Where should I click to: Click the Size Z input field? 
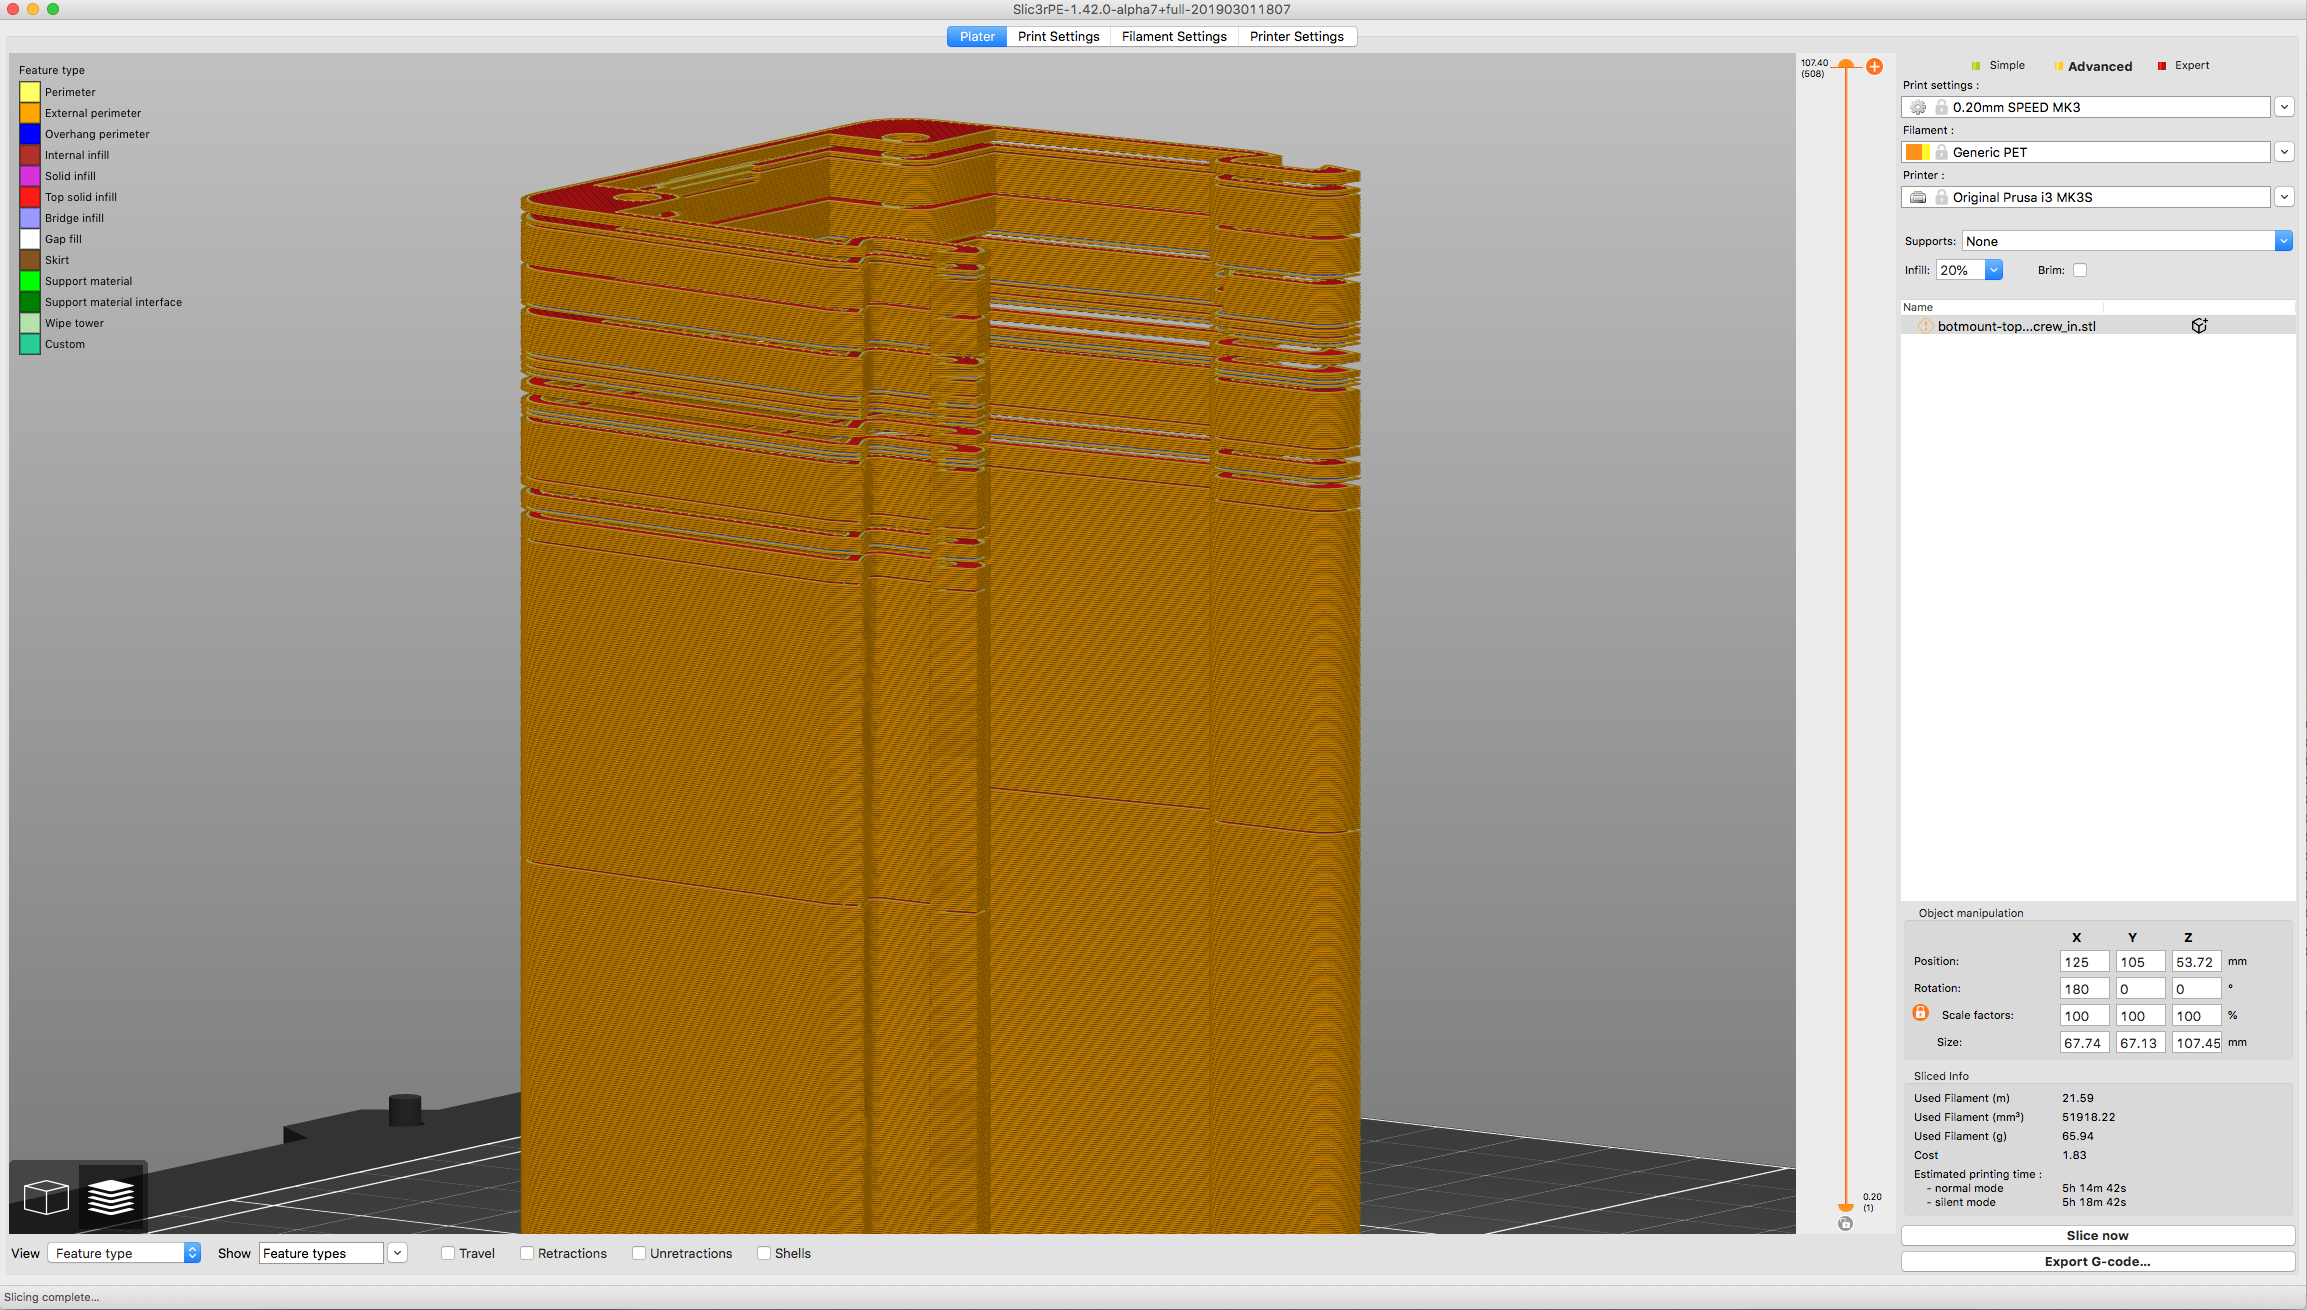click(2196, 1043)
